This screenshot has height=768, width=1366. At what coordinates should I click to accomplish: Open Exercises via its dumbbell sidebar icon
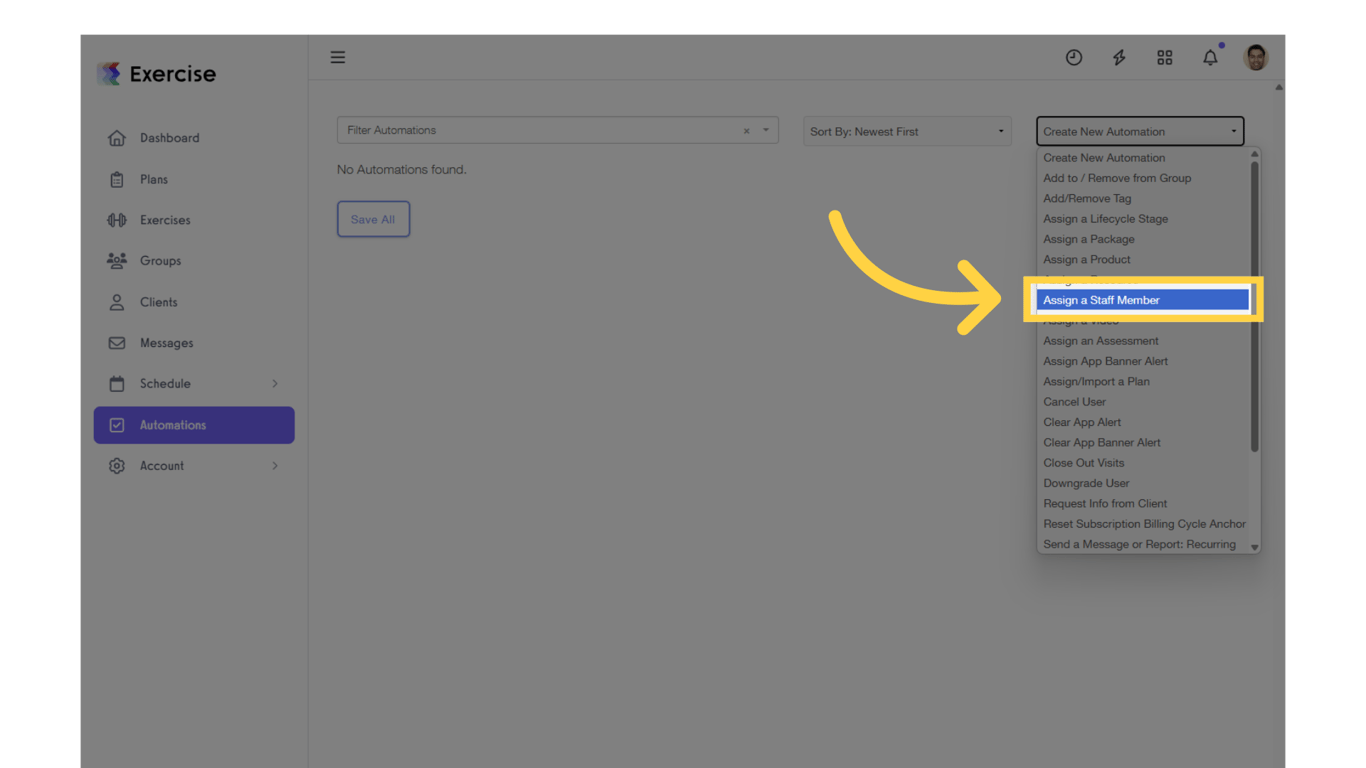coord(117,220)
